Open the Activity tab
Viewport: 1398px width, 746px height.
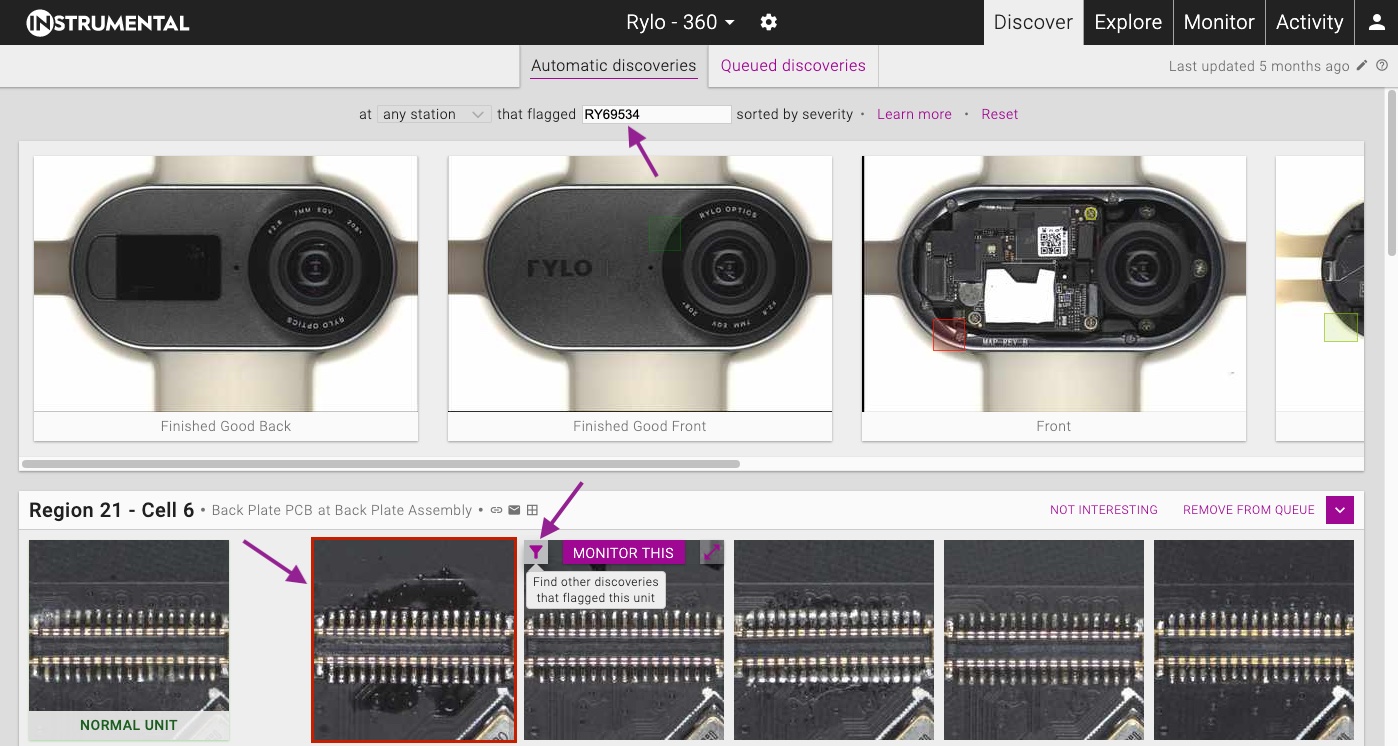1309,22
